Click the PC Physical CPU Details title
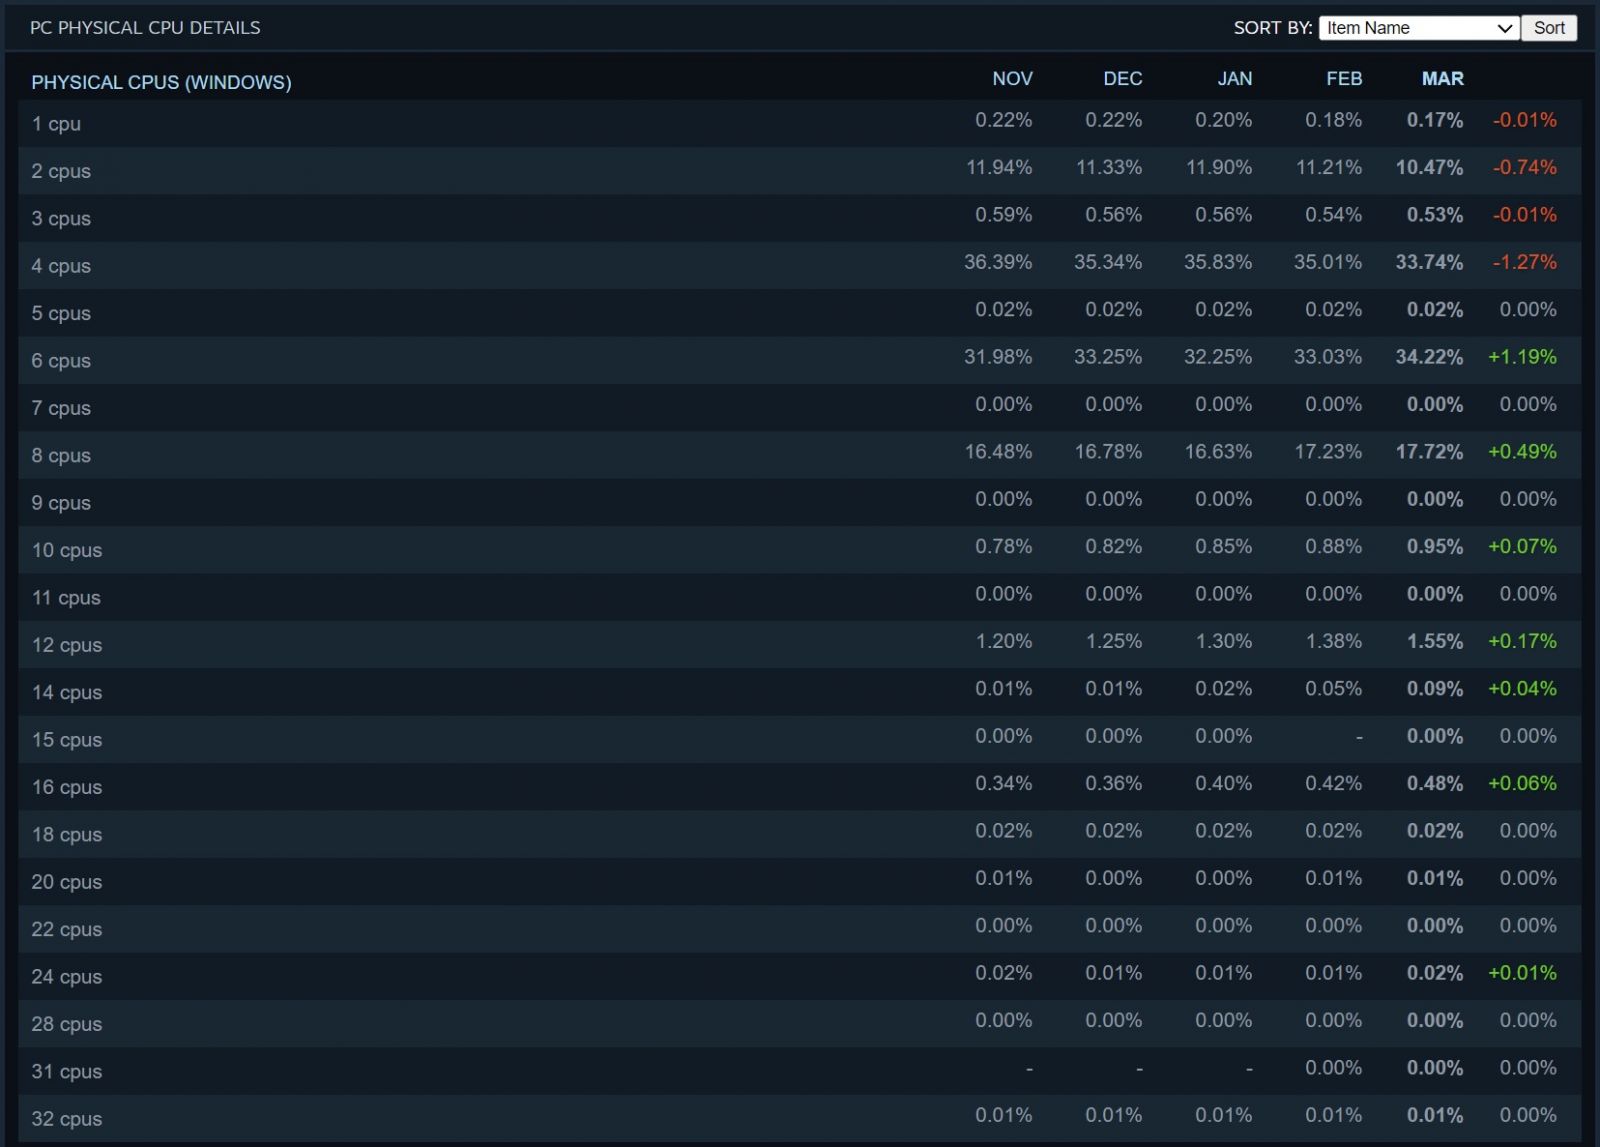 (x=145, y=28)
